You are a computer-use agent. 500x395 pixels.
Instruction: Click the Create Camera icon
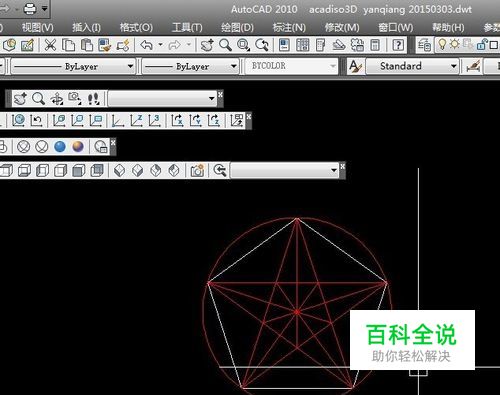pyautogui.click(x=197, y=171)
